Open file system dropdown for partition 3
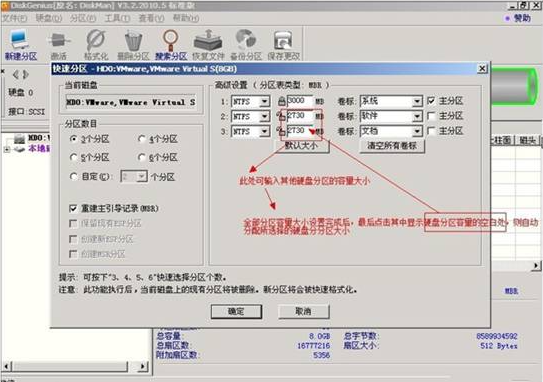 (x=264, y=131)
